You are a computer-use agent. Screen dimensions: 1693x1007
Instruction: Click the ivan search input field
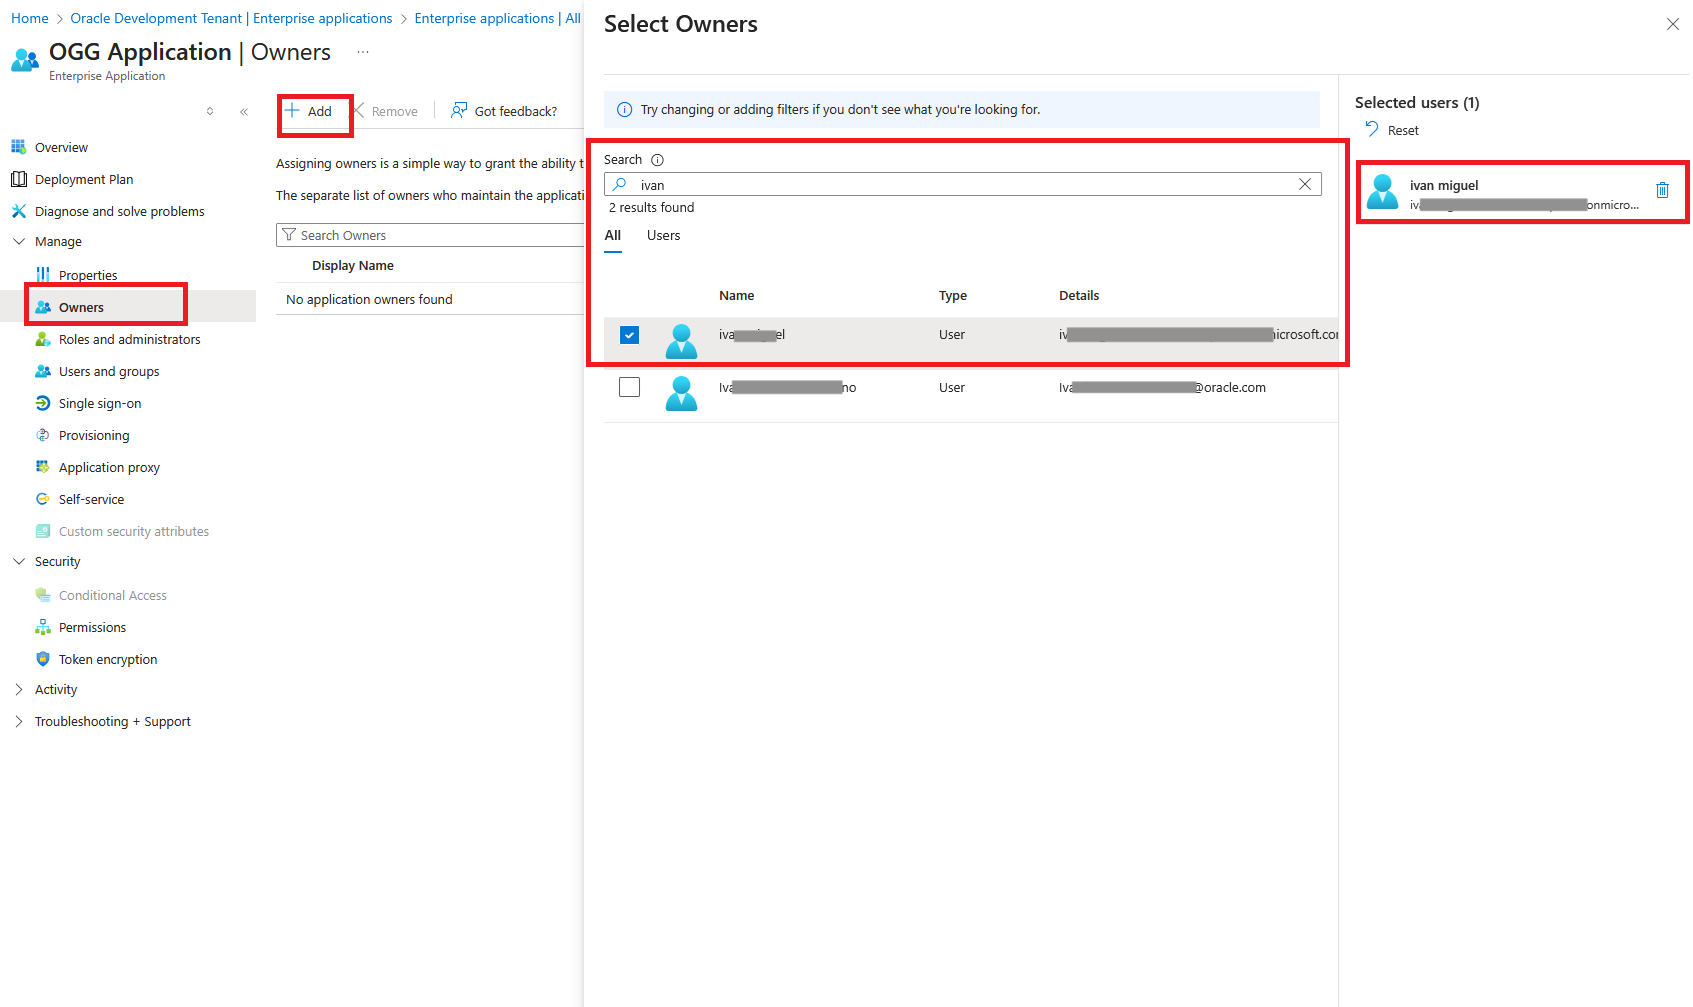pos(962,184)
